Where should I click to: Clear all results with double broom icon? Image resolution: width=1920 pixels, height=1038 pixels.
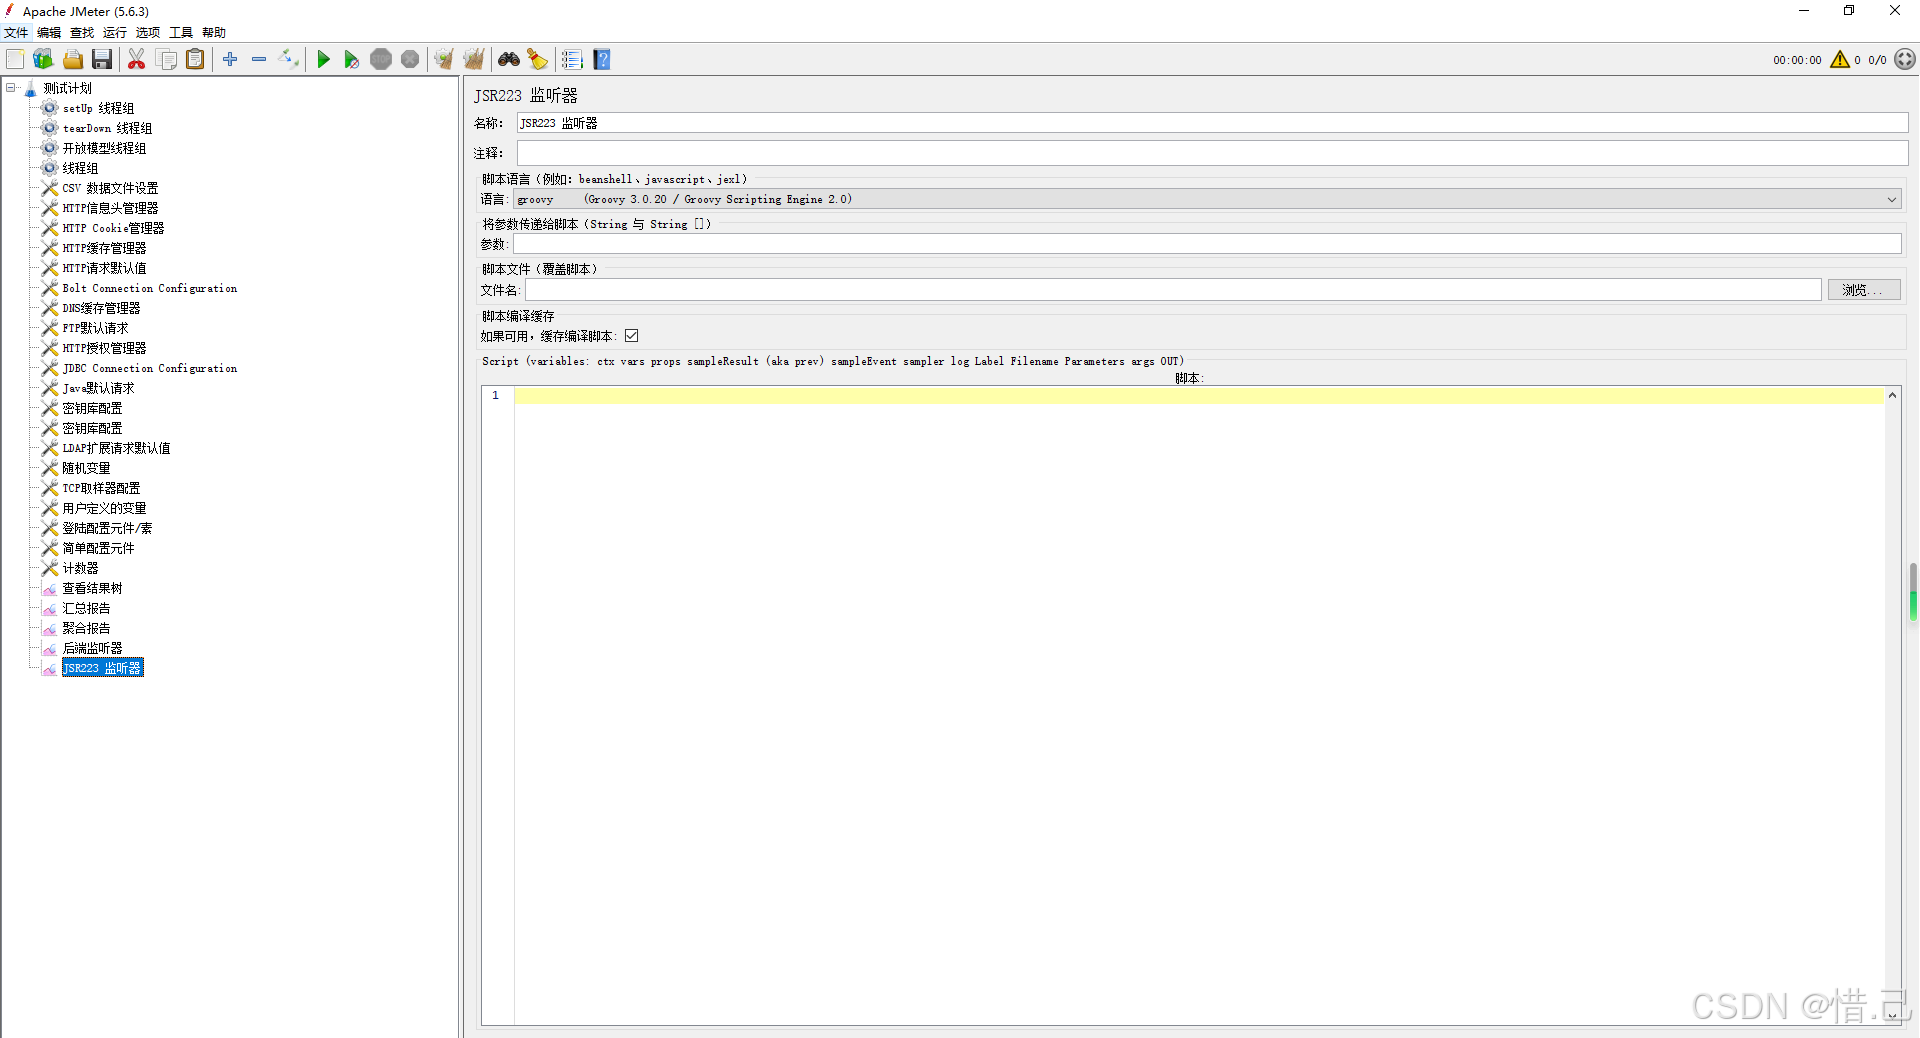tap(474, 60)
